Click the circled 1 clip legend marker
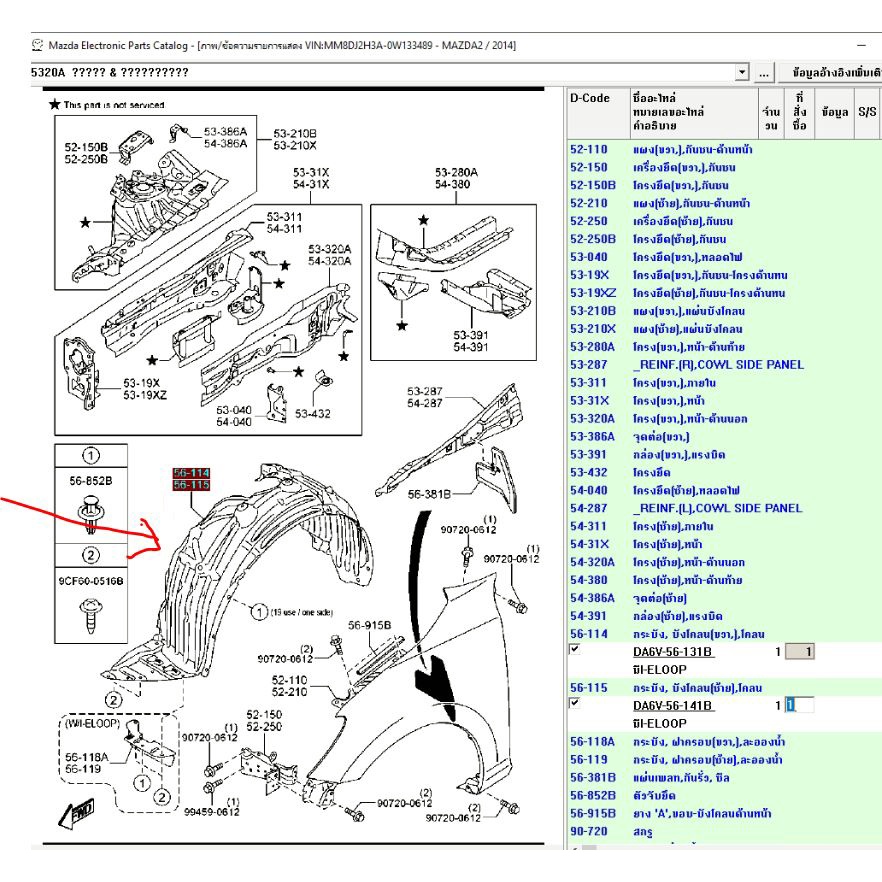 coord(89,455)
